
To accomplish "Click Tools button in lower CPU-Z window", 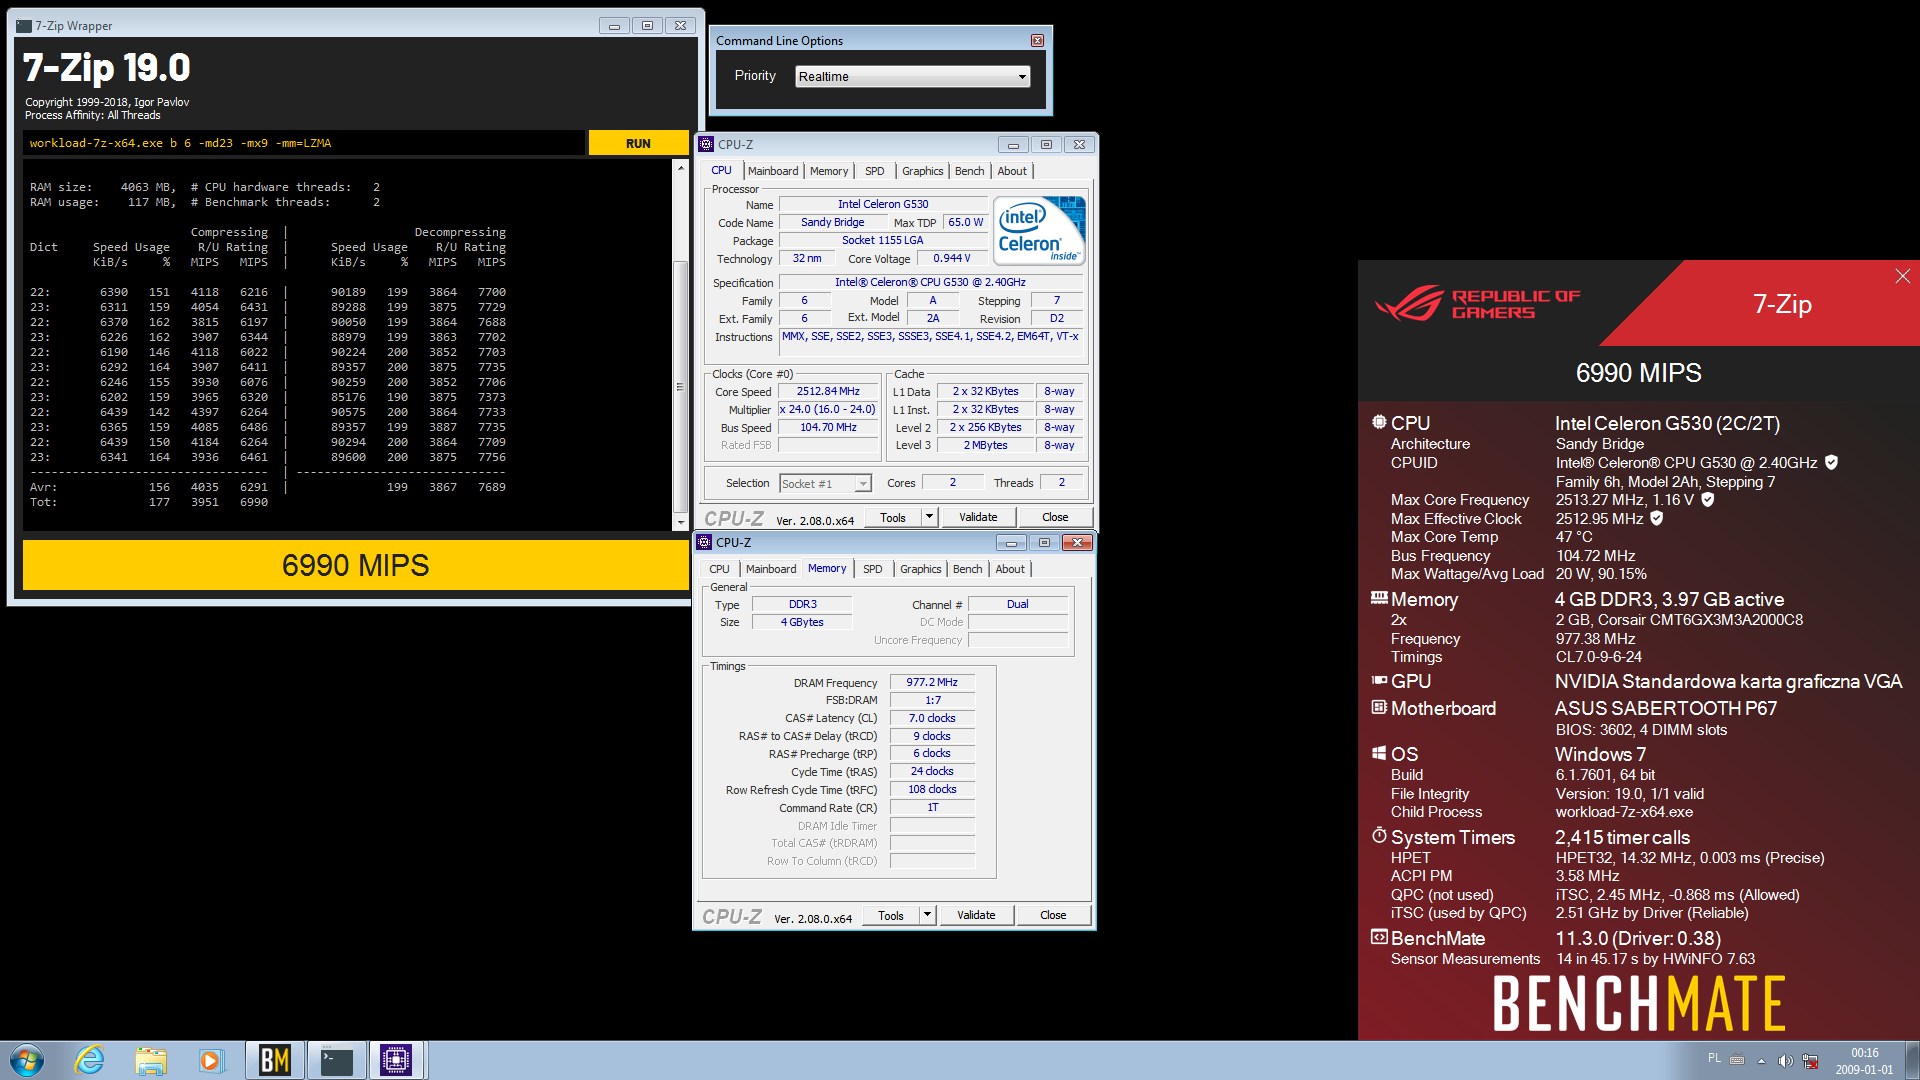I will tap(890, 915).
